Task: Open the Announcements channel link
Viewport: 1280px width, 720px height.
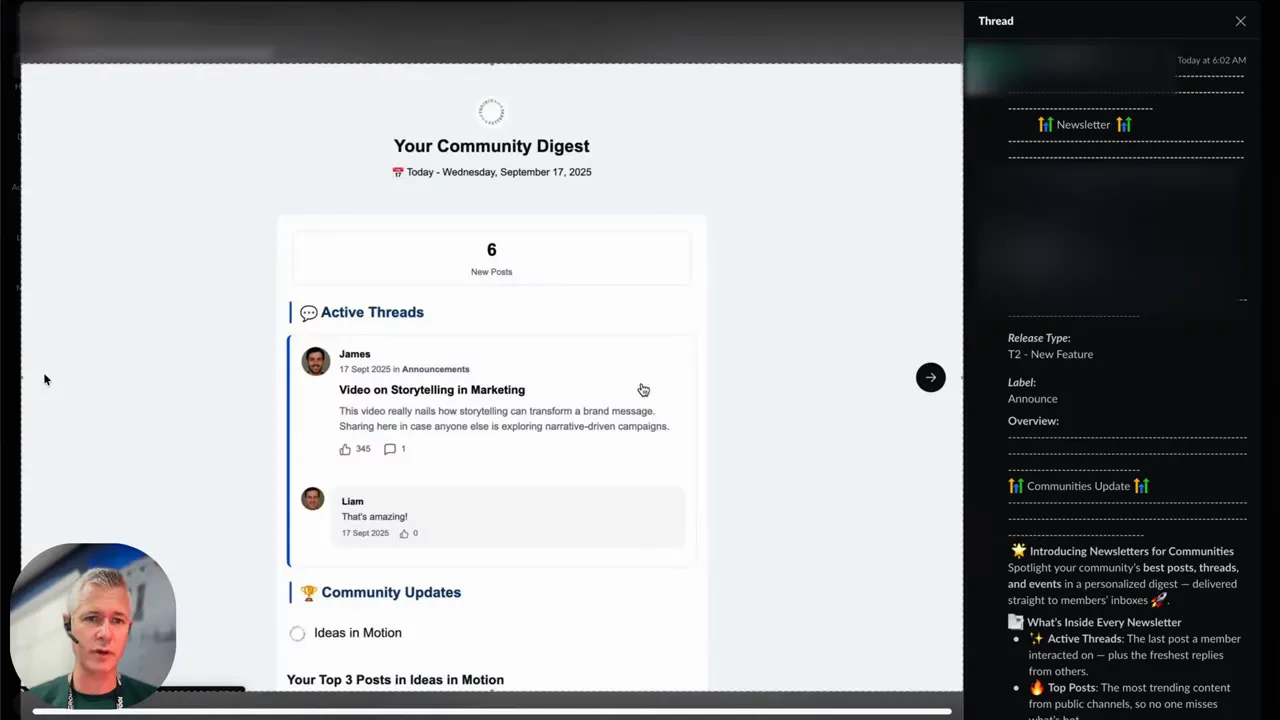Action: [435, 369]
